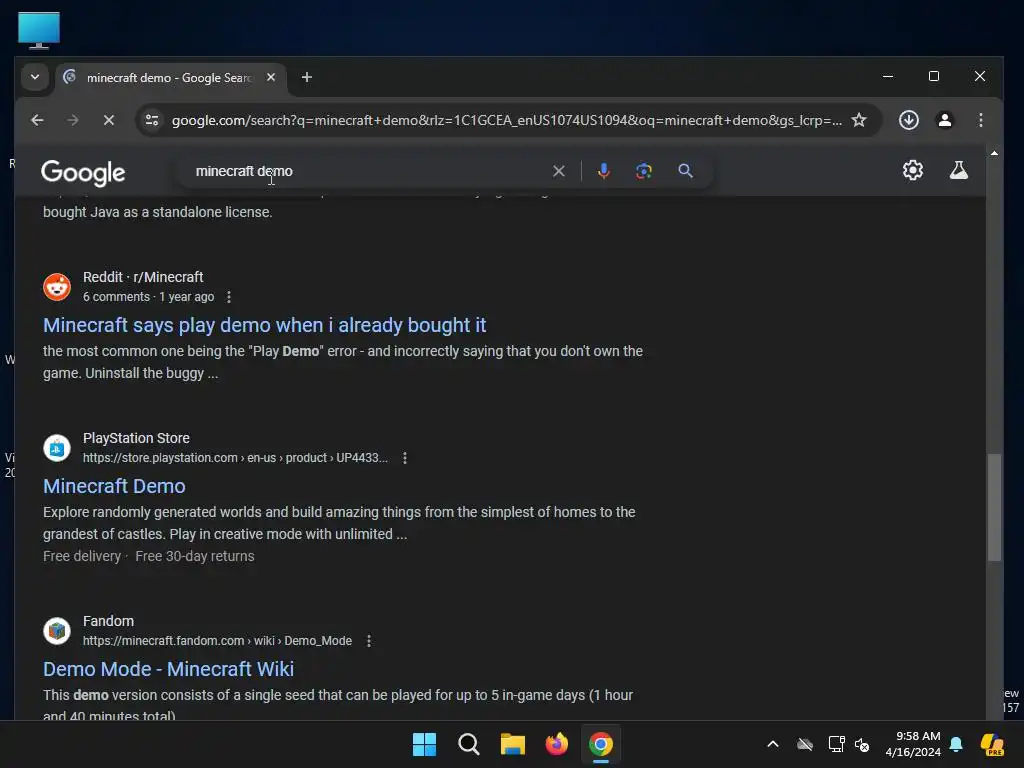This screenshot has width=1024, height=768.
Task: Click the page vertical scrollbar thumb
Action: (994, 507)
